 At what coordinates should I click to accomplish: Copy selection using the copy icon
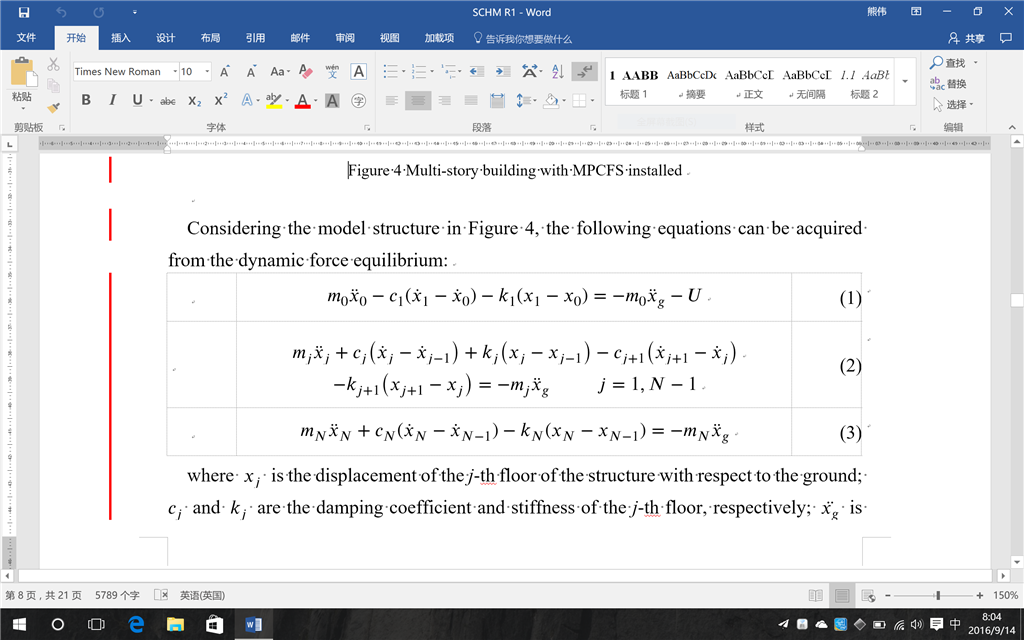pos(54,86)
